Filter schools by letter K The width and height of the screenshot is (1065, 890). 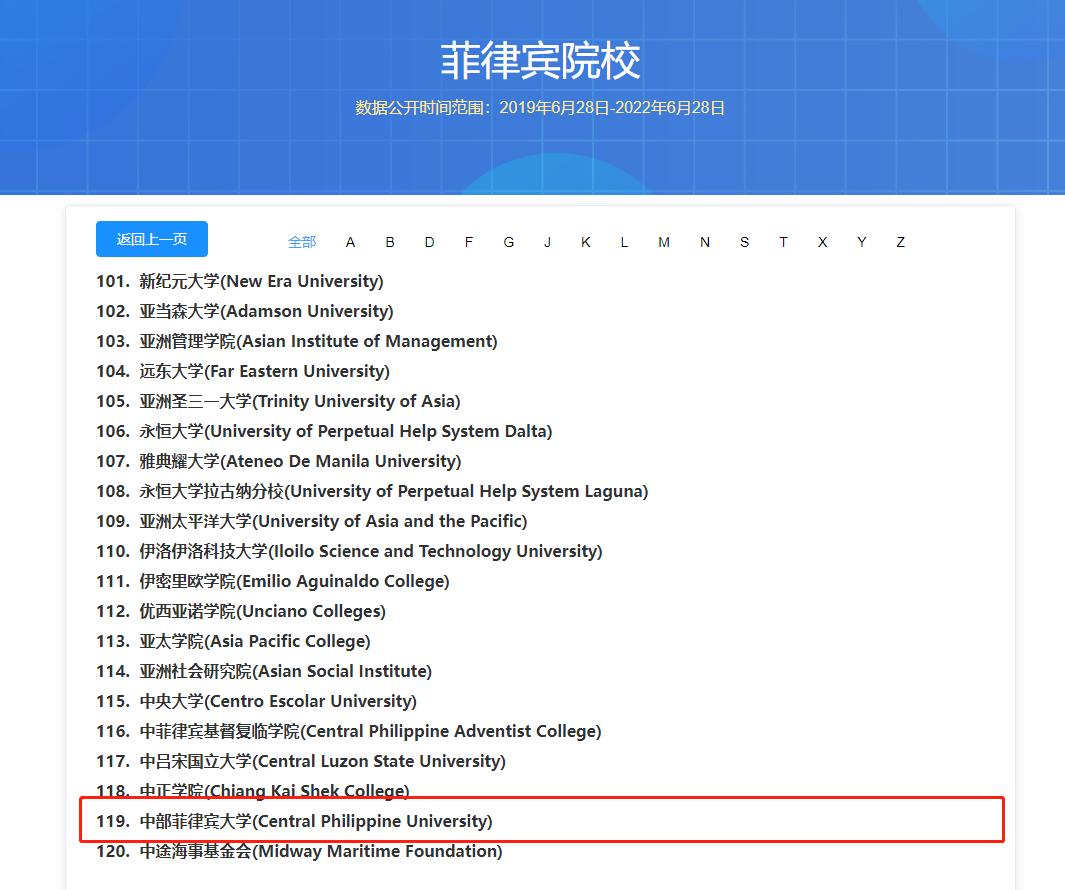click(586, 242)
